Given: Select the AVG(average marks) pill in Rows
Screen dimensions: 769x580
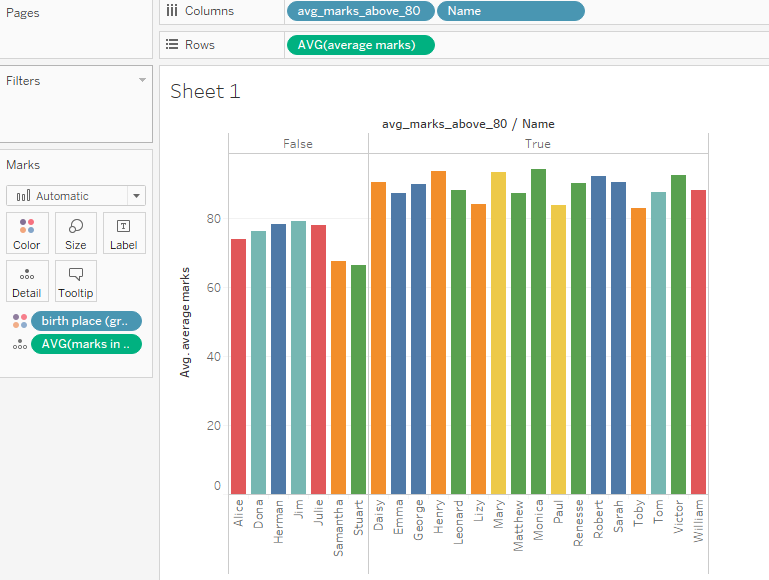Looking at the screenshot, I should tap(360, 44).
